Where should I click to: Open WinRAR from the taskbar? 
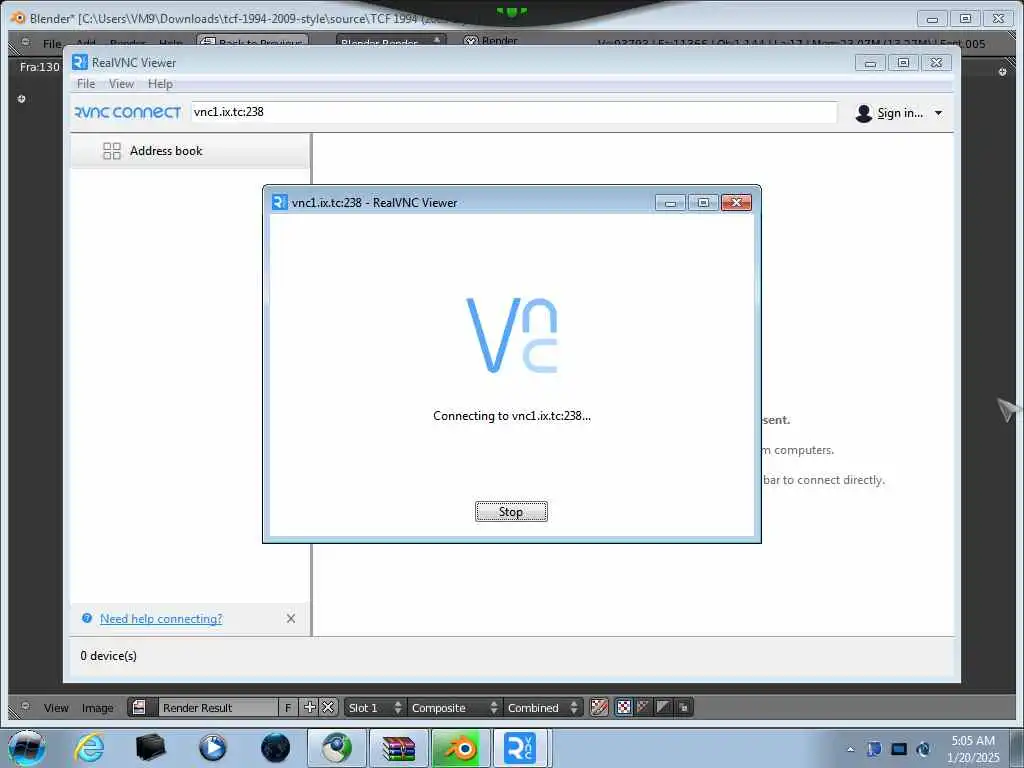click(398, 748)
